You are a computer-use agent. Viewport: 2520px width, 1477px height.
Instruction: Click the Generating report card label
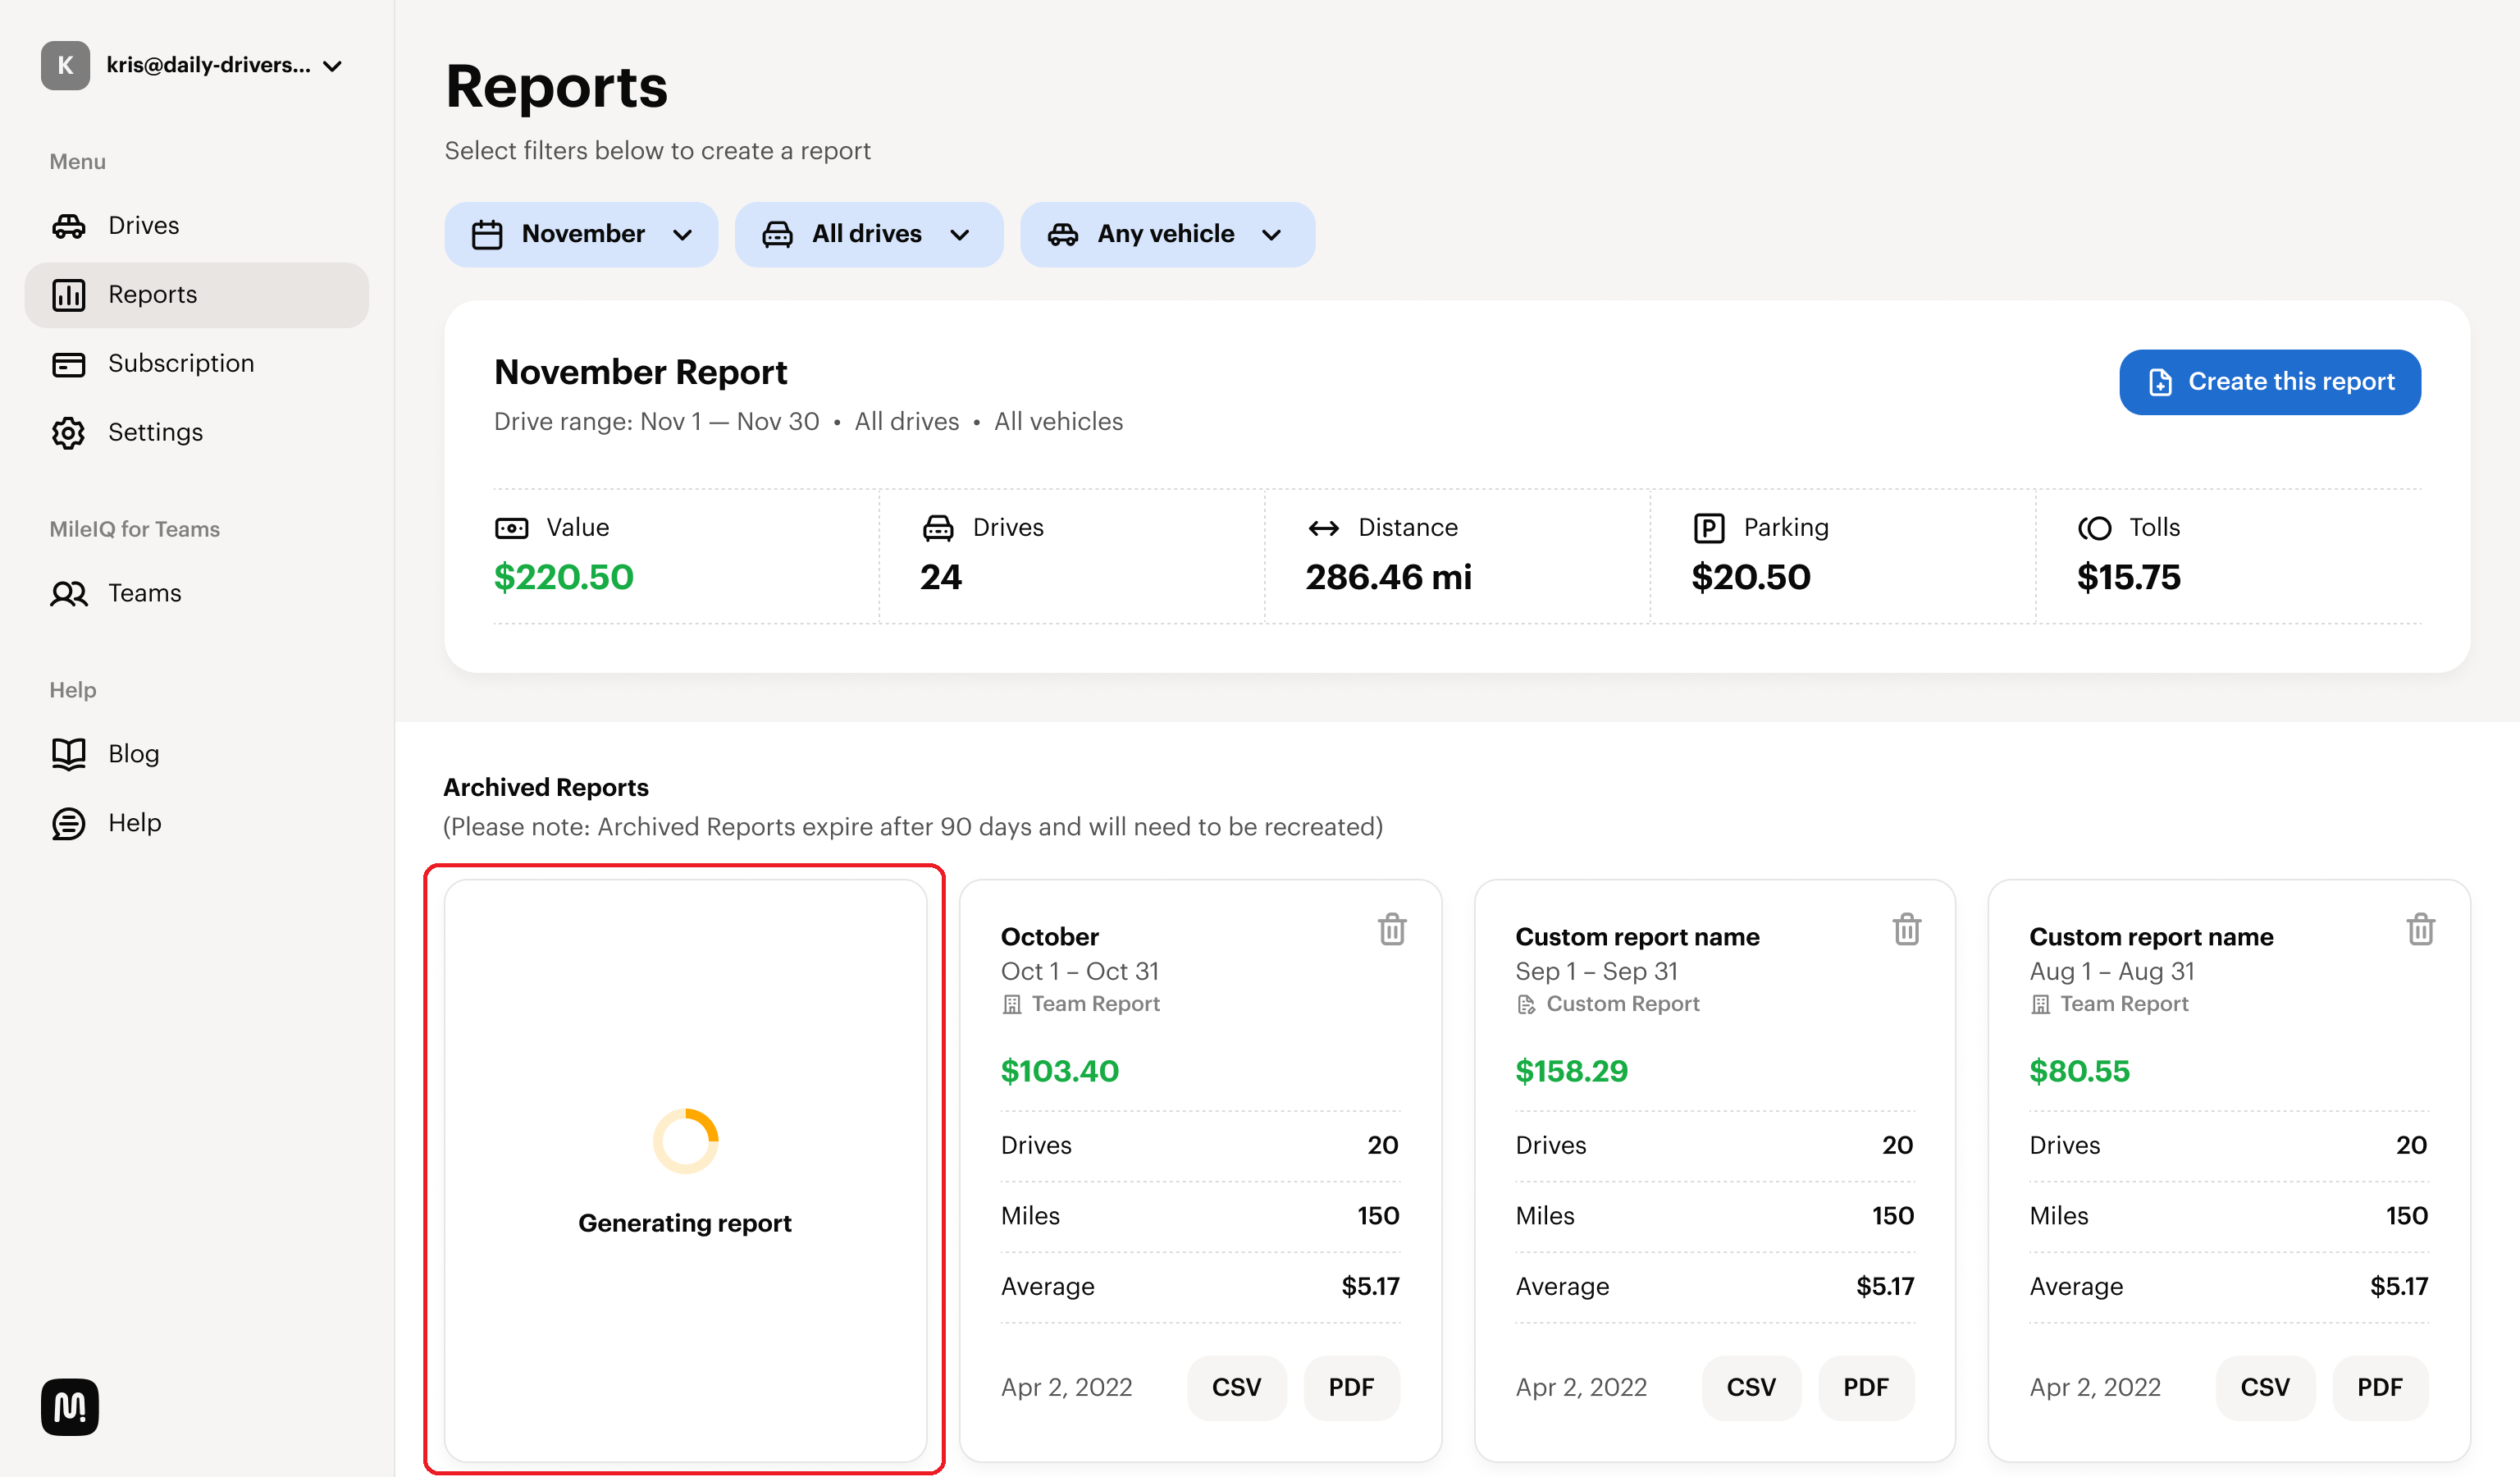[x=685, y=1224]
